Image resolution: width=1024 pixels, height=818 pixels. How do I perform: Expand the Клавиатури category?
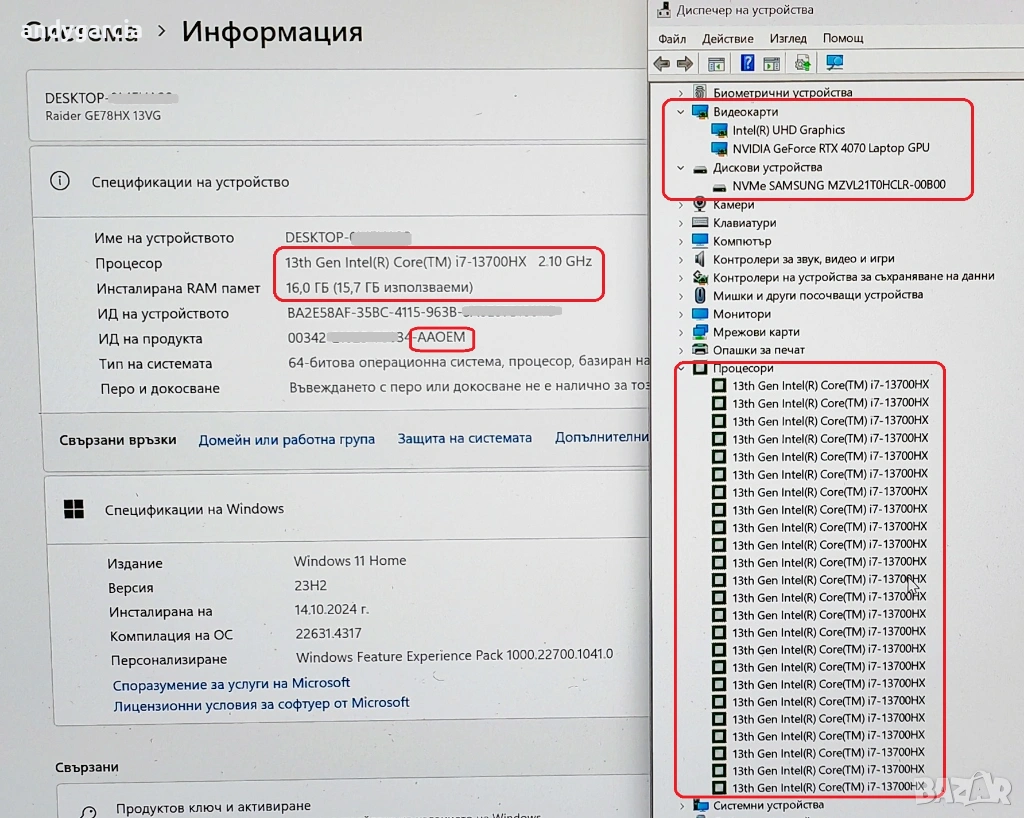(681, 223)
